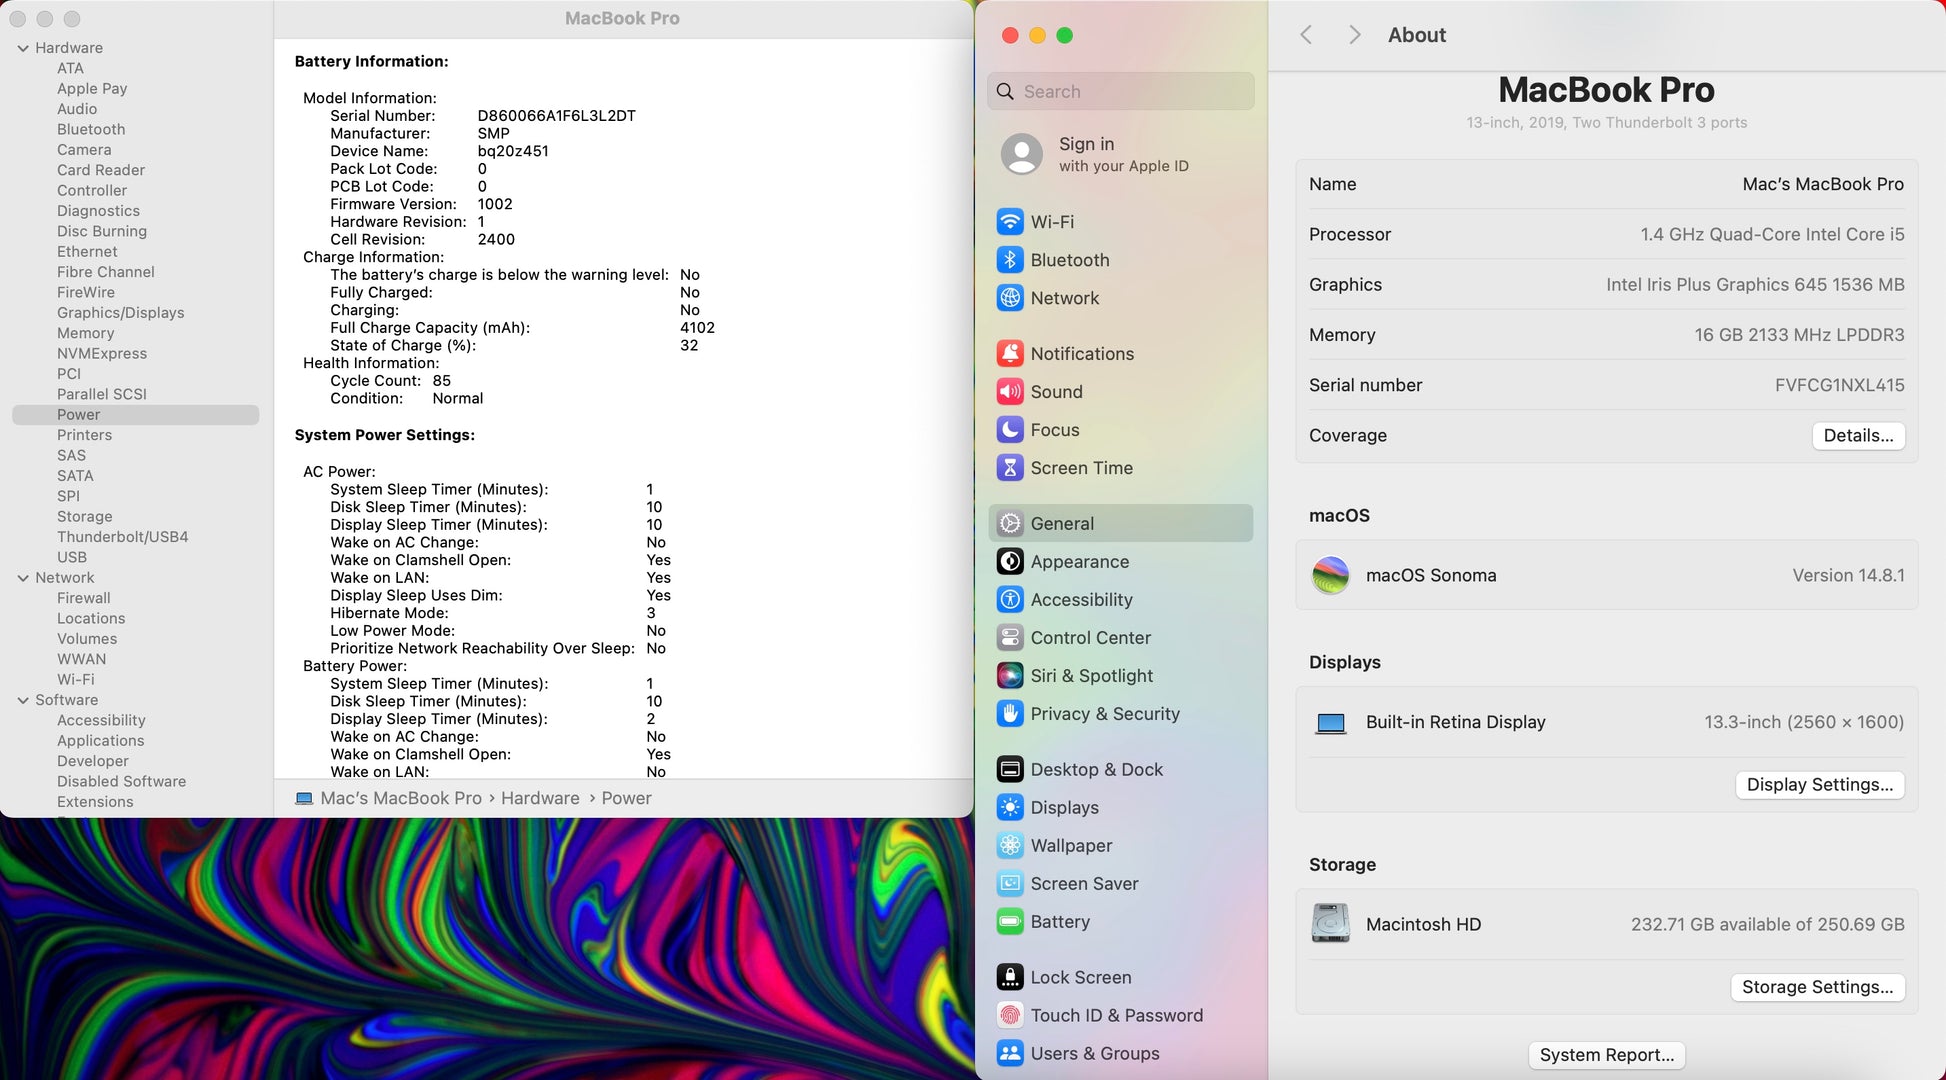Image resolution: width=1946 pixels, height=1080 pixels.
Task: Click the Touch ID fingerprint icon
Action: coord(1010,1016)
